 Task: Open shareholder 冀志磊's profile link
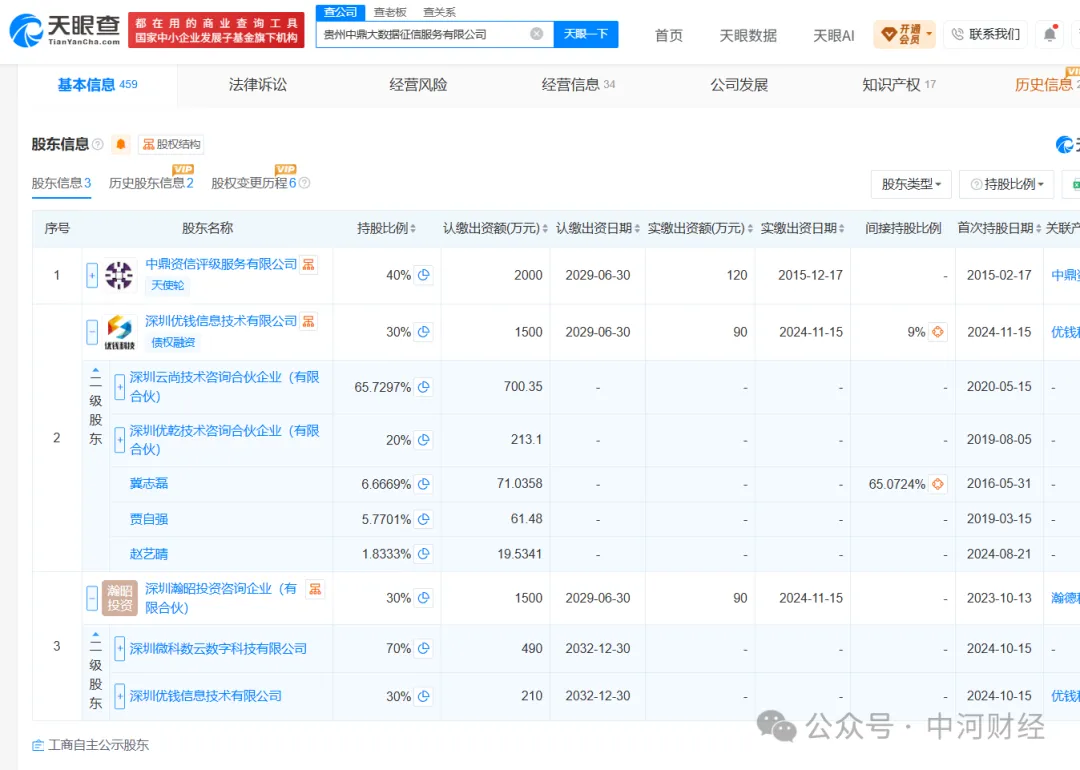149,483
